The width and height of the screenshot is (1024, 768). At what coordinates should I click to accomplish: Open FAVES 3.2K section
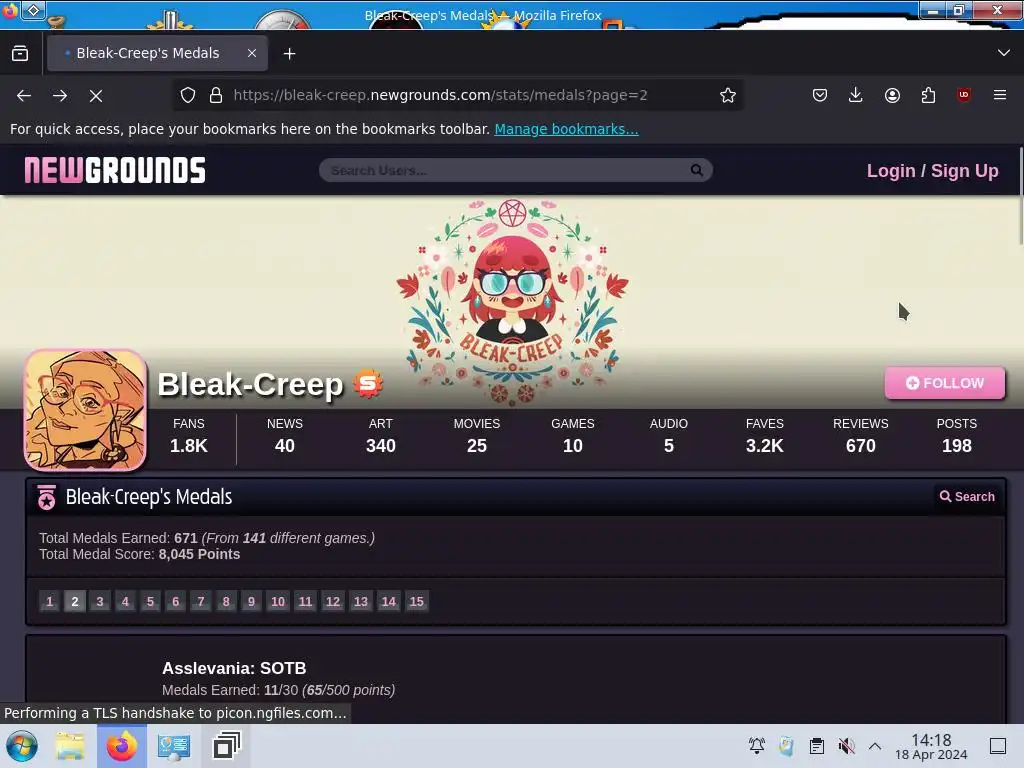[x=765, y=436]
